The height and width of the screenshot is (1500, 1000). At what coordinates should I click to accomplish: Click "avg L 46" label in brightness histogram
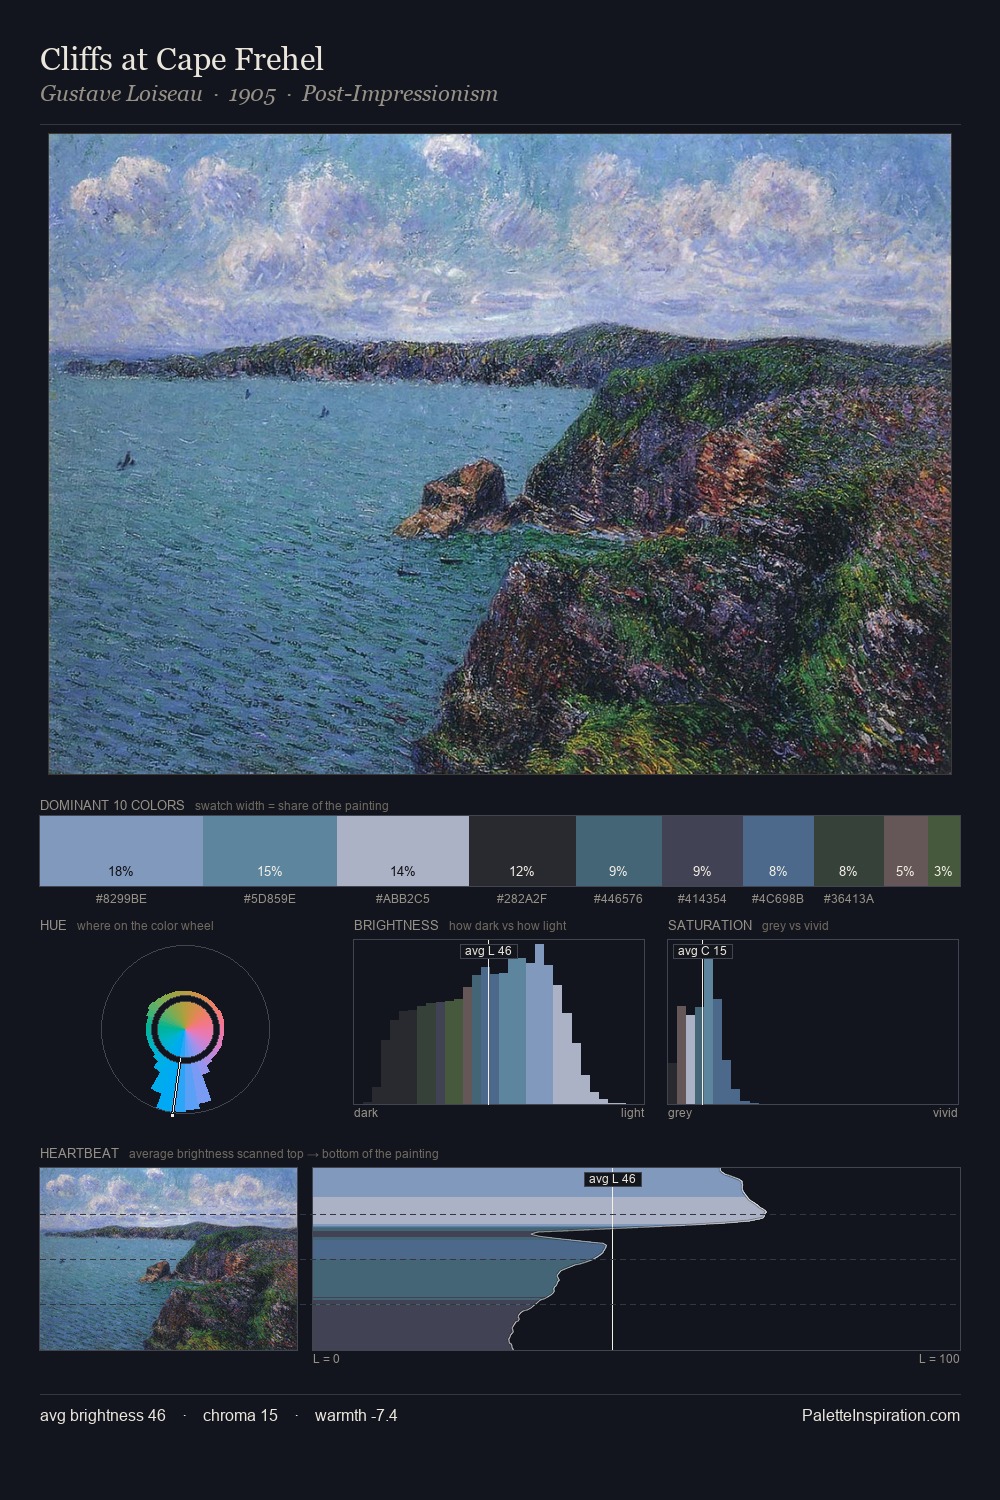(x=488, y=951)
